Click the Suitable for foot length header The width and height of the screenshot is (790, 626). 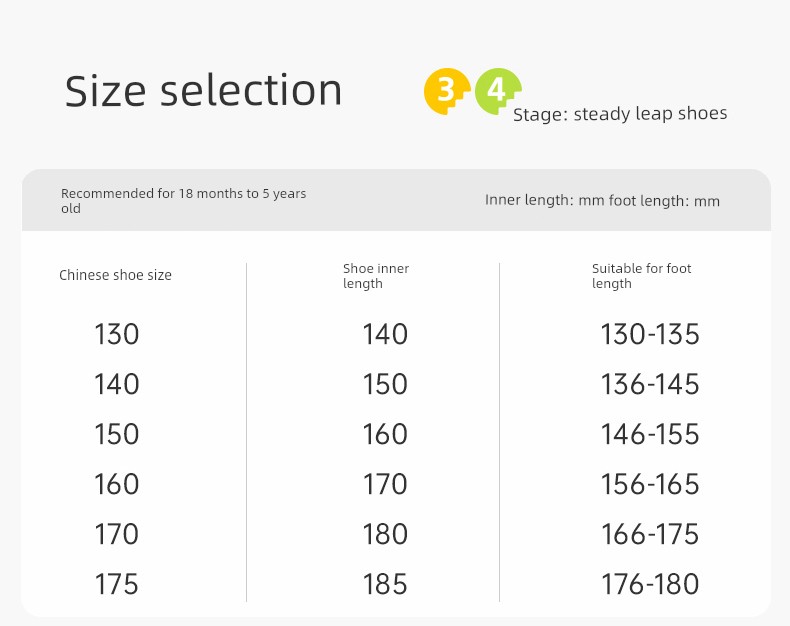click(x=641, y=276)
